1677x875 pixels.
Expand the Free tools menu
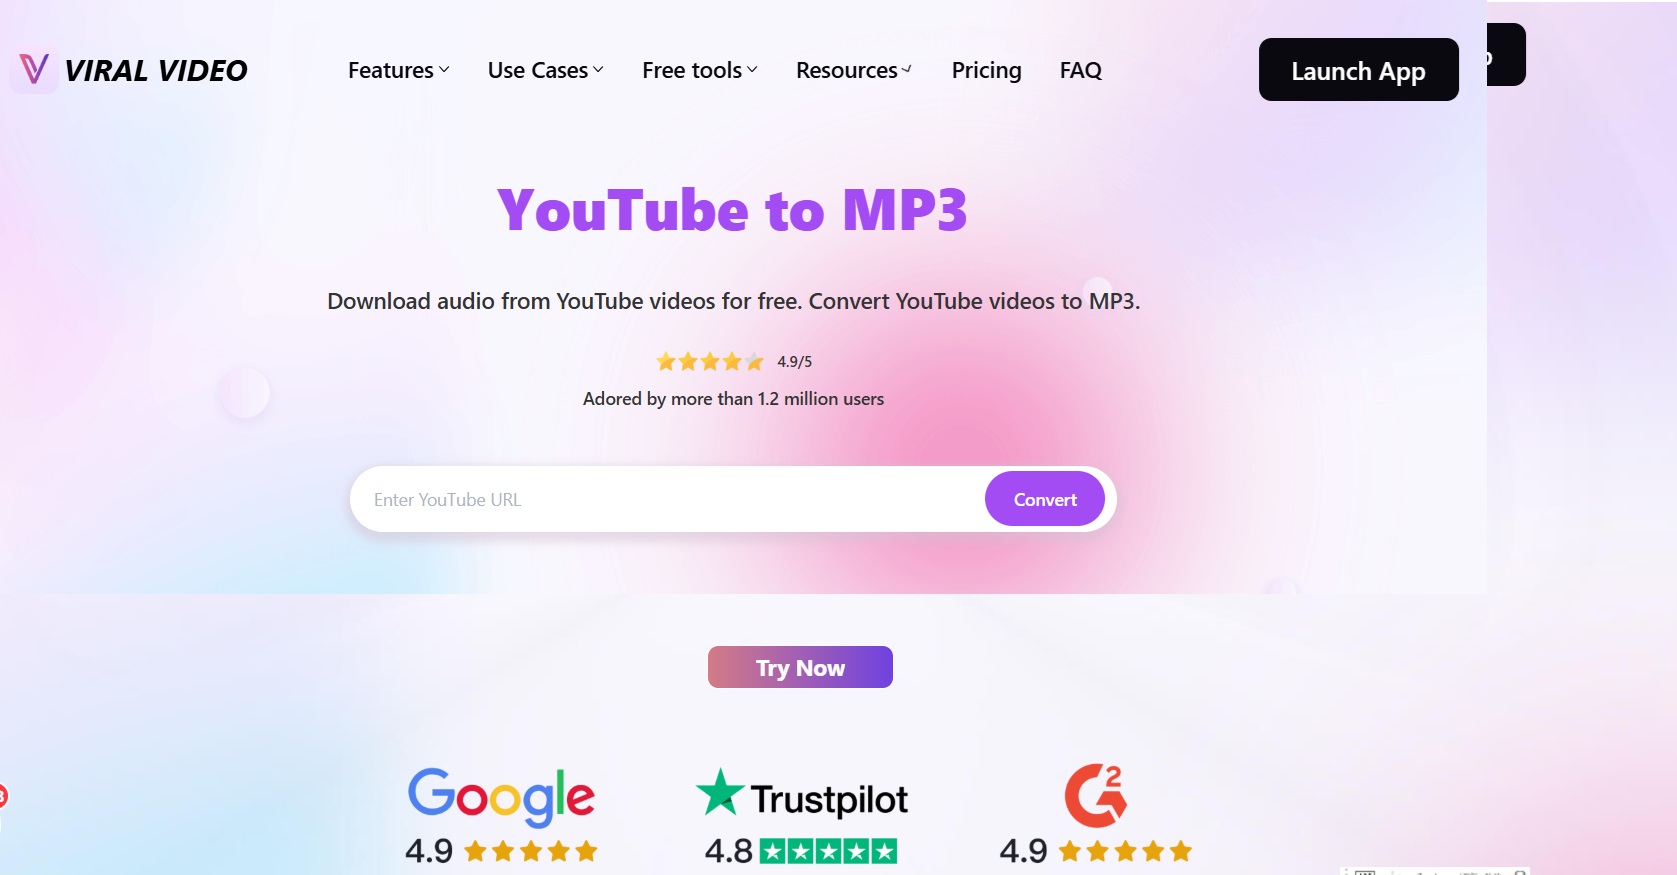700,70
